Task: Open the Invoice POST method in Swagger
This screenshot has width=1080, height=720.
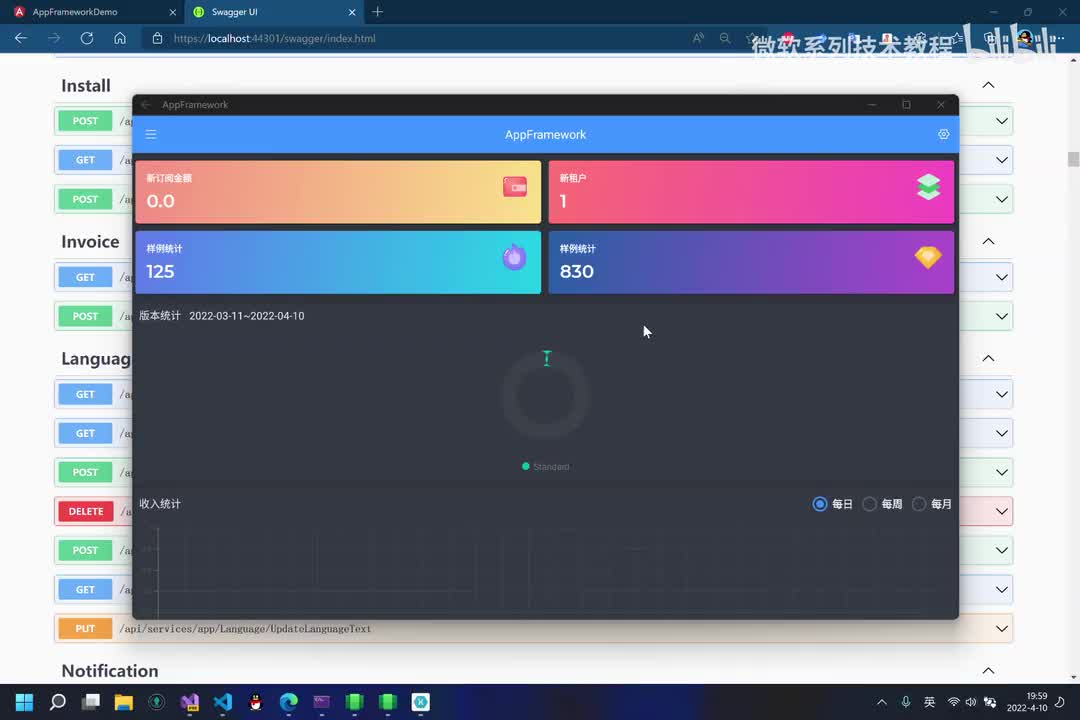Action: pyautogui.click(x=85, y=316)
